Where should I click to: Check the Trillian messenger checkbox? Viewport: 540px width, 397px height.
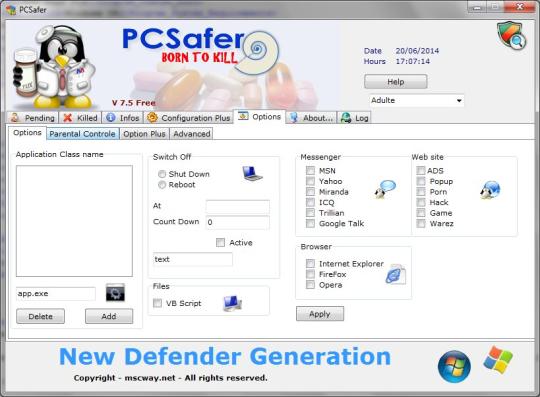[x=310, y=213]
